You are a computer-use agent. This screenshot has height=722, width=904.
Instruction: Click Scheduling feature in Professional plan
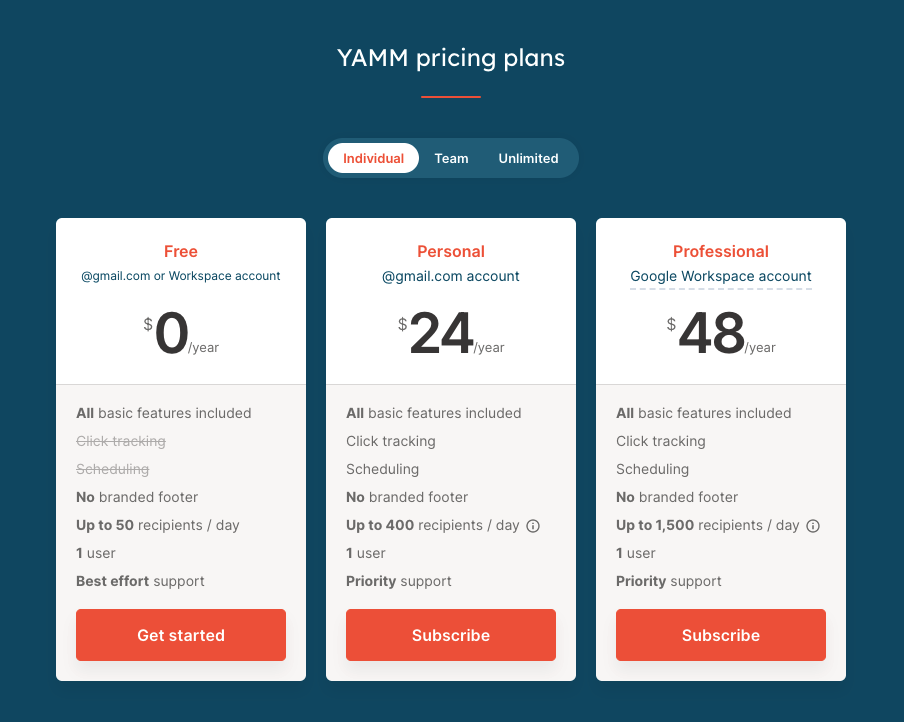point(652,469)
